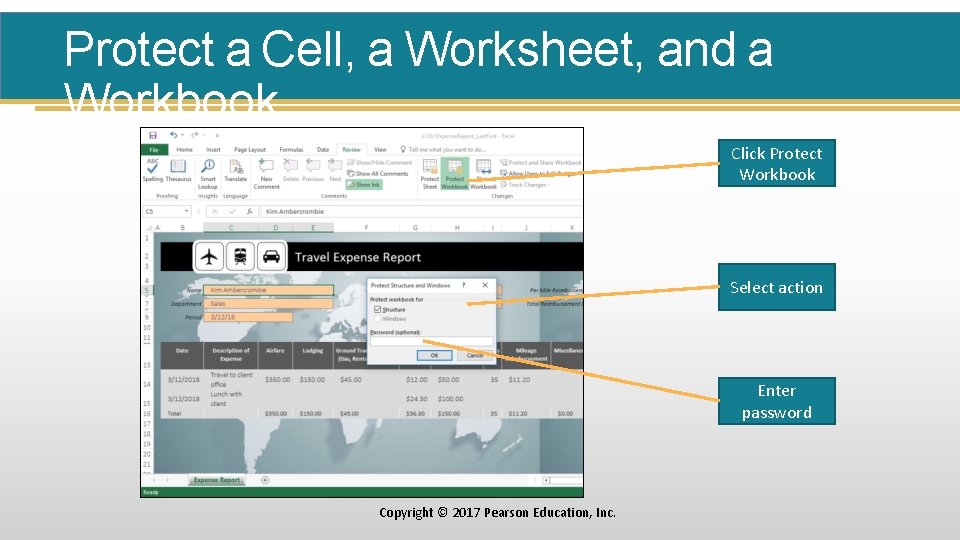Click the Undo arrow icon
Image resolution: width=960 pixels, height=540 pixels.
(x=174, y=135)
